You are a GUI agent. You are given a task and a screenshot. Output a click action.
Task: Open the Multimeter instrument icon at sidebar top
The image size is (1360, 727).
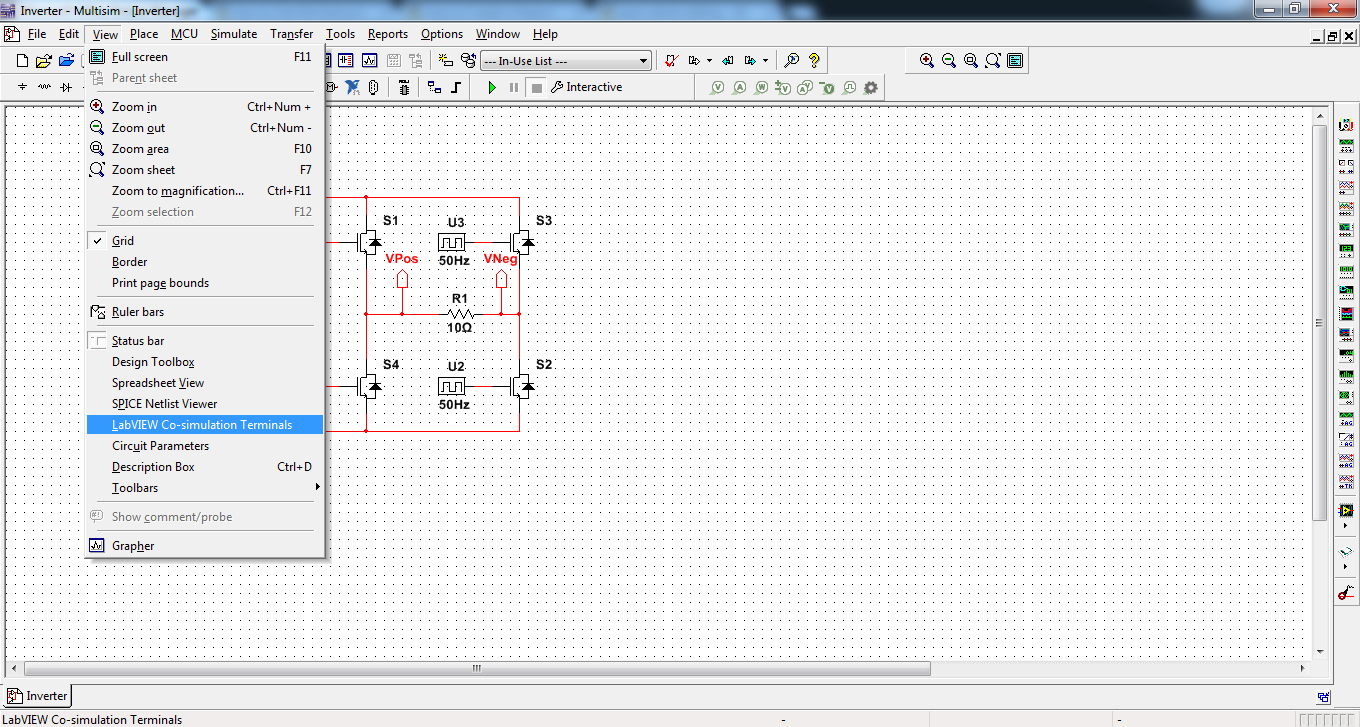[1345, 125]
